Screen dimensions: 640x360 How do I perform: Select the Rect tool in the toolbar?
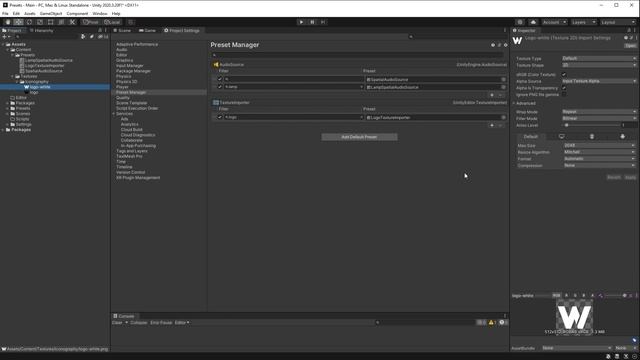point(51,22)
